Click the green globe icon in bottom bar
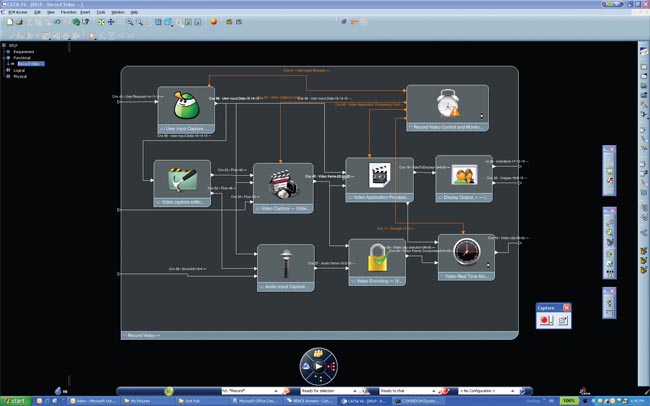Screen dimensions: 650x406 [x=169, y=391]
